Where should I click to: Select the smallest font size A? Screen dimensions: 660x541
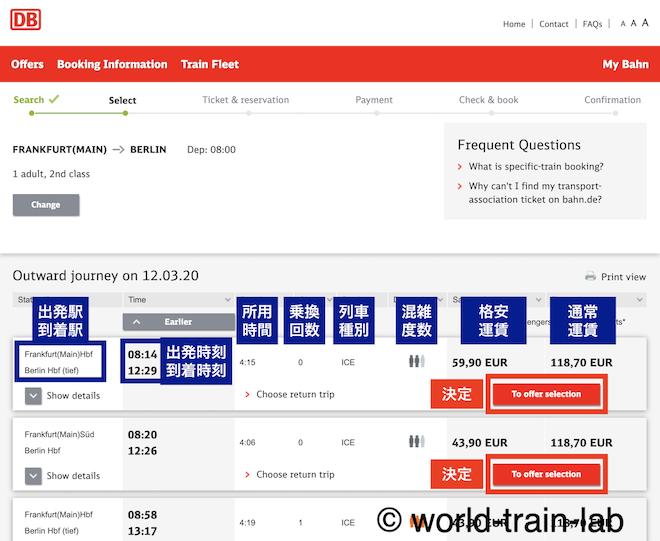click(x=623, y=24)
